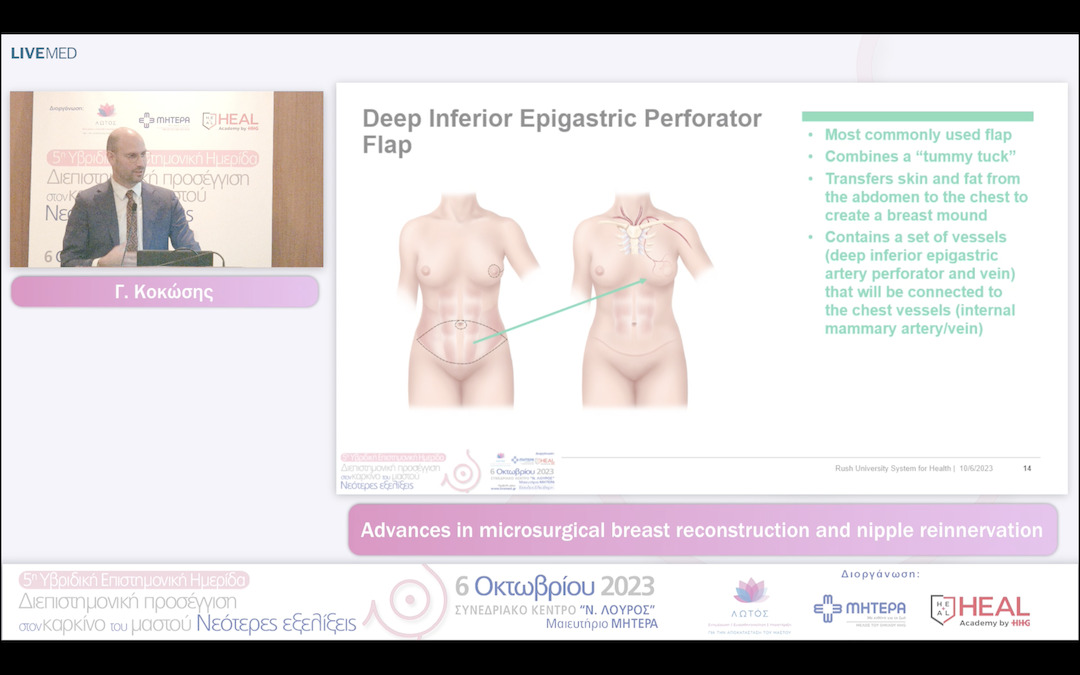
Task: Click the speaker name label Γ. Κοκώσης
Action: [x=164, y=291]
